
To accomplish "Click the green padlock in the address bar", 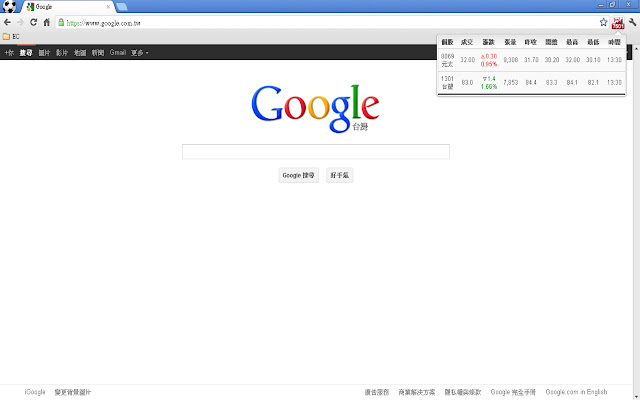I will pyautogui.click(x=61, y=22).
